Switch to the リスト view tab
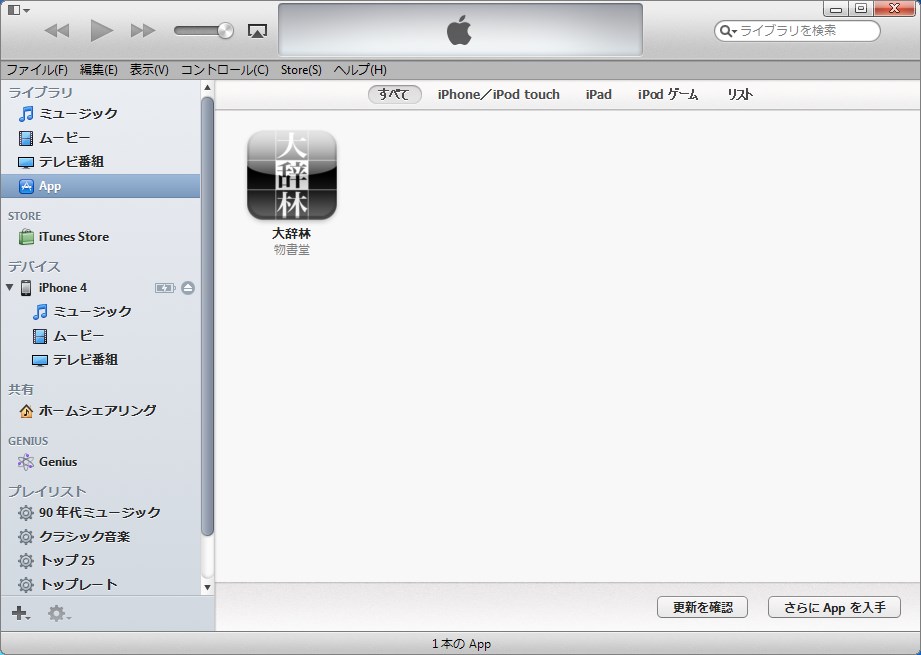921x655 pixels. pyautogui.click(x=740, y=94)
